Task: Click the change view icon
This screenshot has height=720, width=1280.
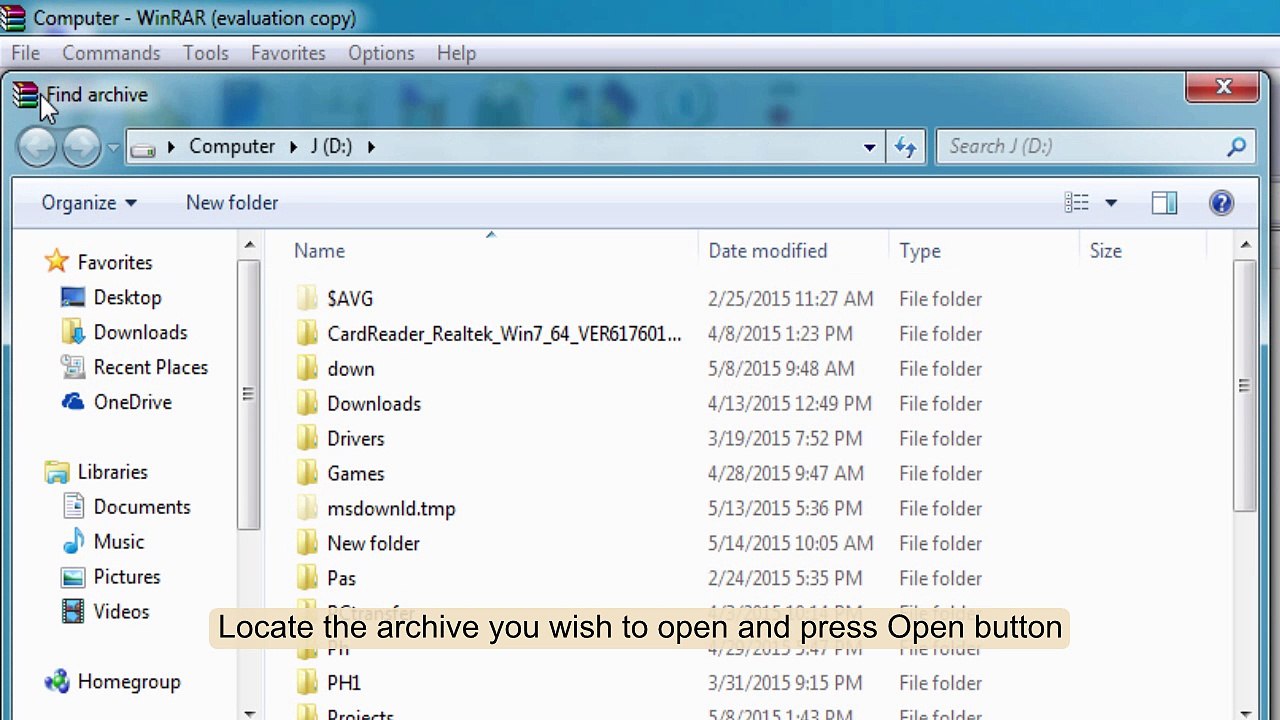Action: click(1077, 203)
